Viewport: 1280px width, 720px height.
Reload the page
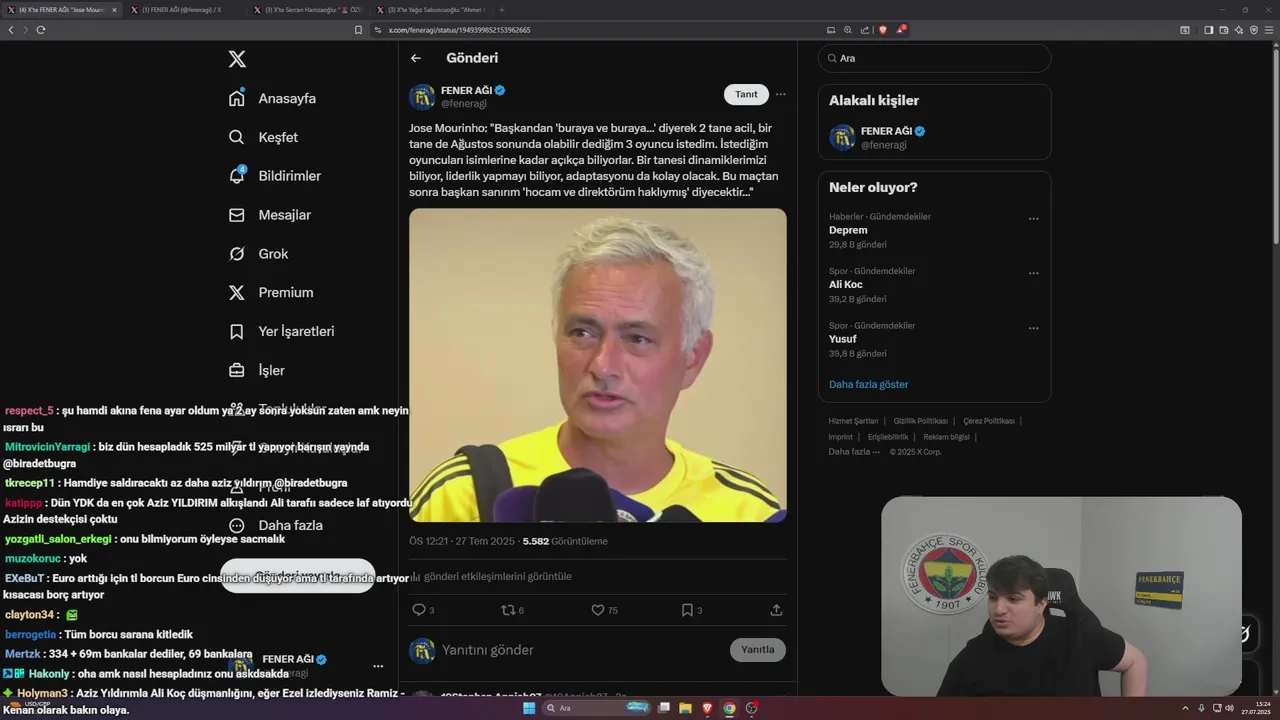(x=41, y=30)
